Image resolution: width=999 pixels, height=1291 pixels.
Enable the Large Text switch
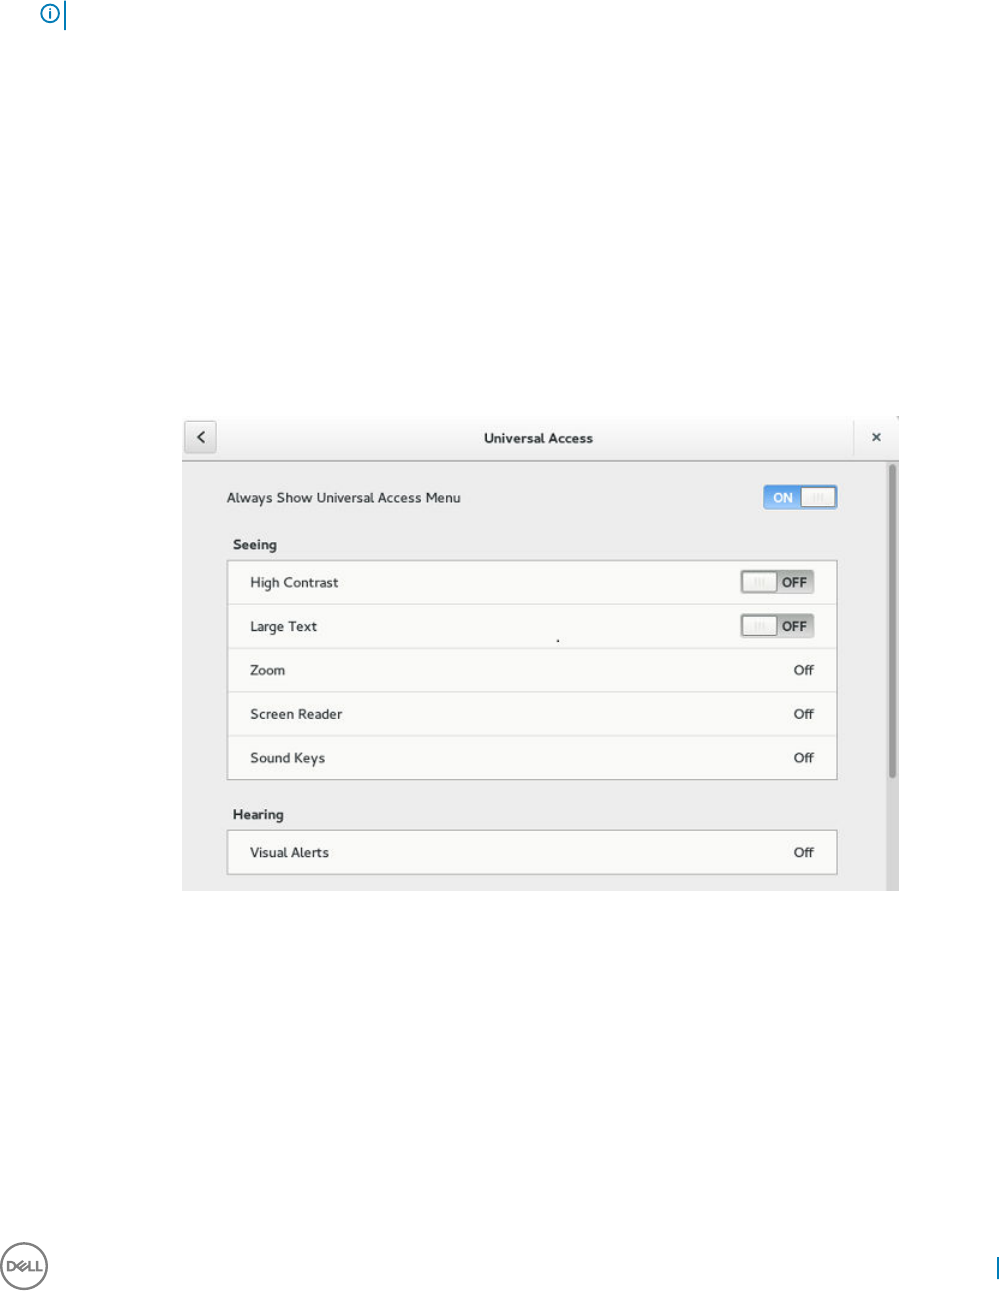777,626
